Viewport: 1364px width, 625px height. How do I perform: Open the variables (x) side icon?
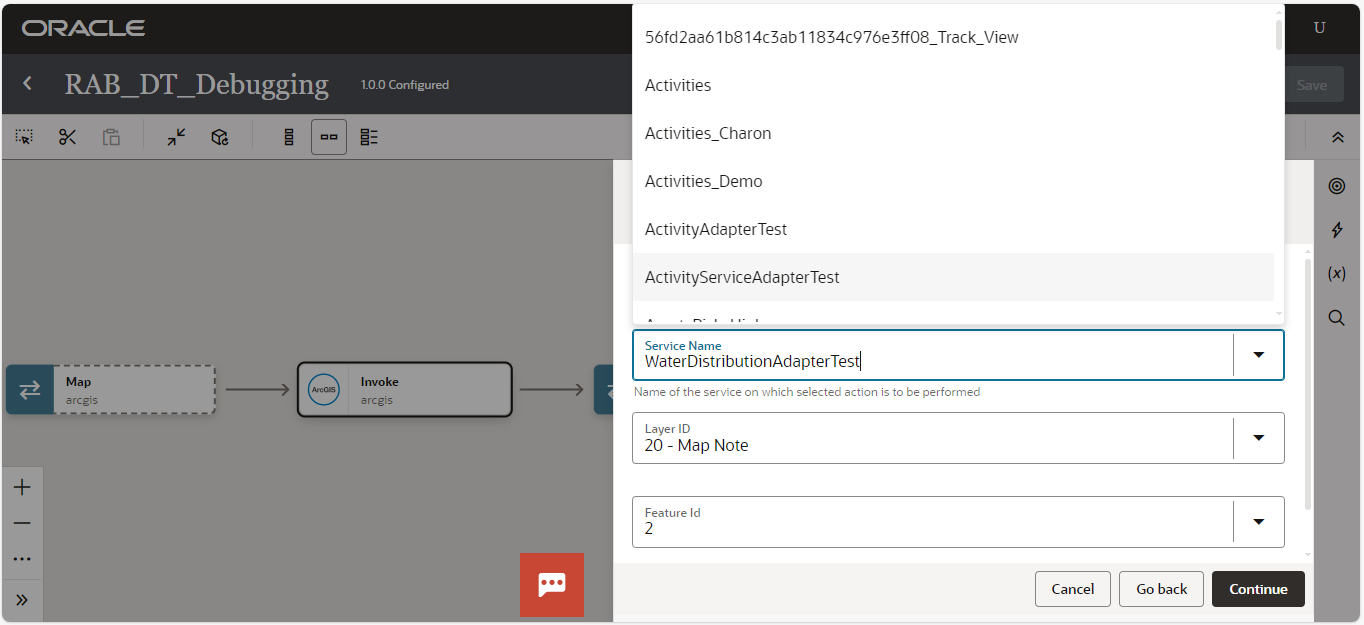pyautogui.click(x=1337, y=274)
